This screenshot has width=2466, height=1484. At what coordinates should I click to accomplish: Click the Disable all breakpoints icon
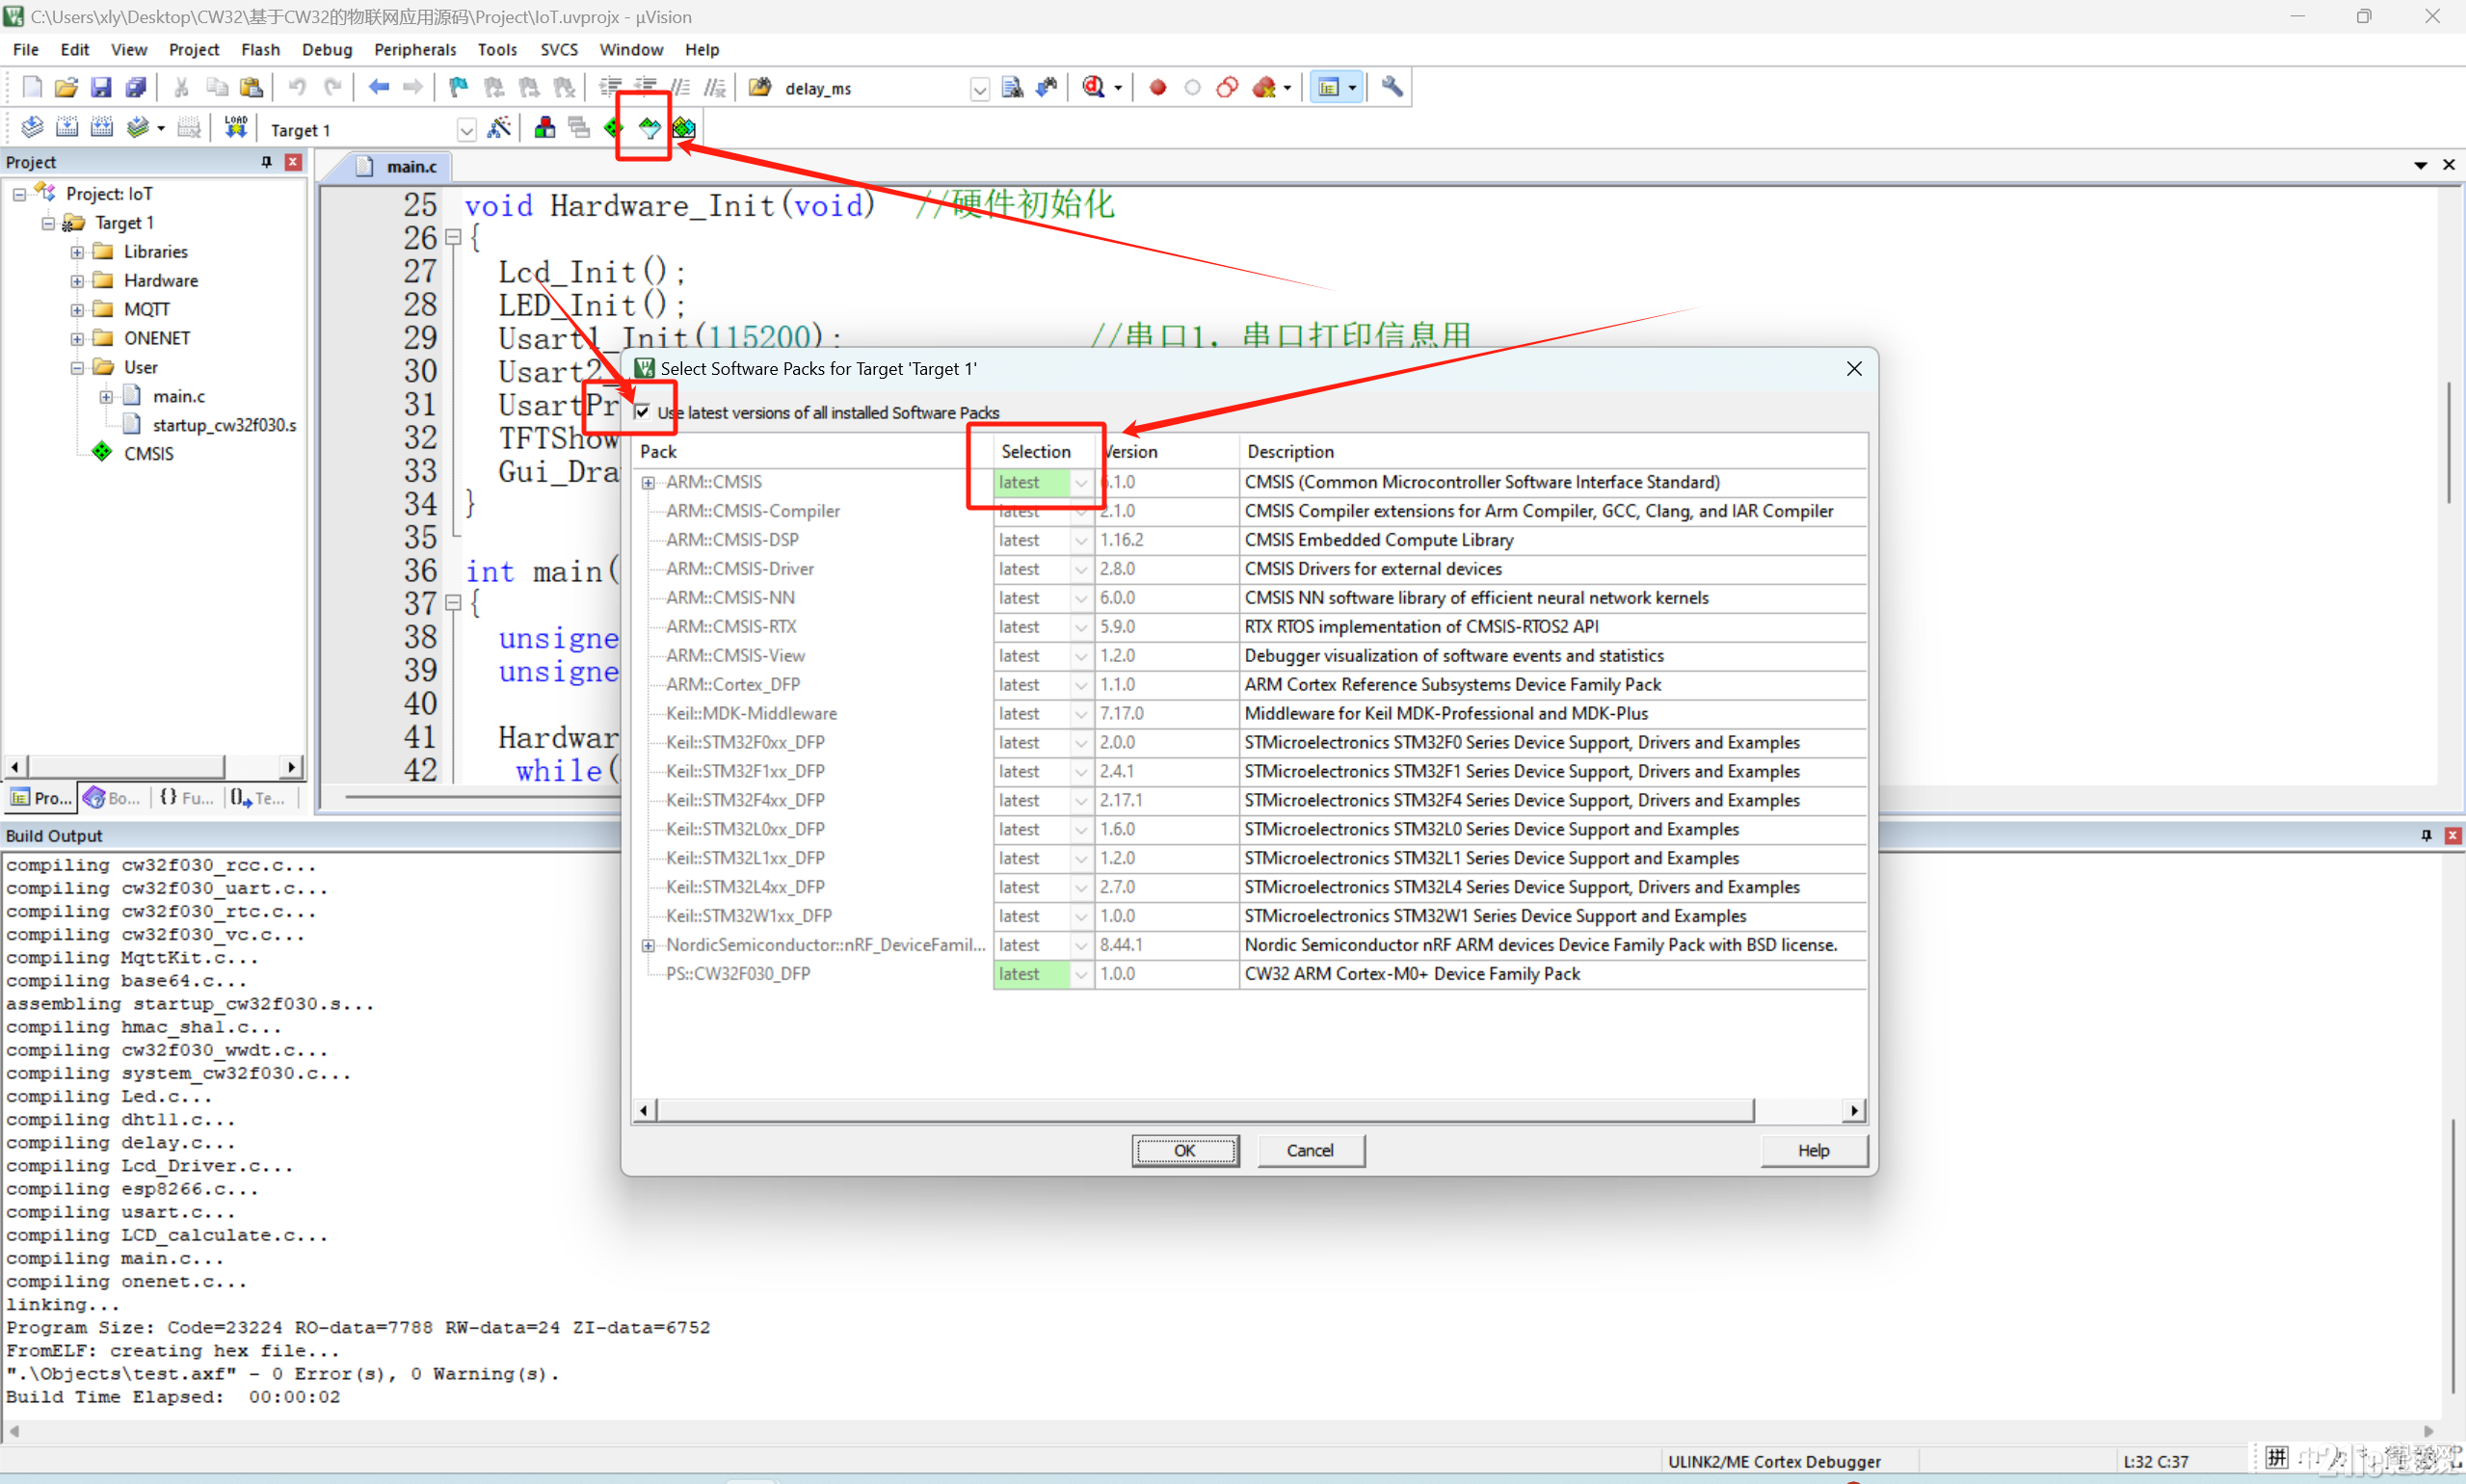click(x=1227, y=88)
